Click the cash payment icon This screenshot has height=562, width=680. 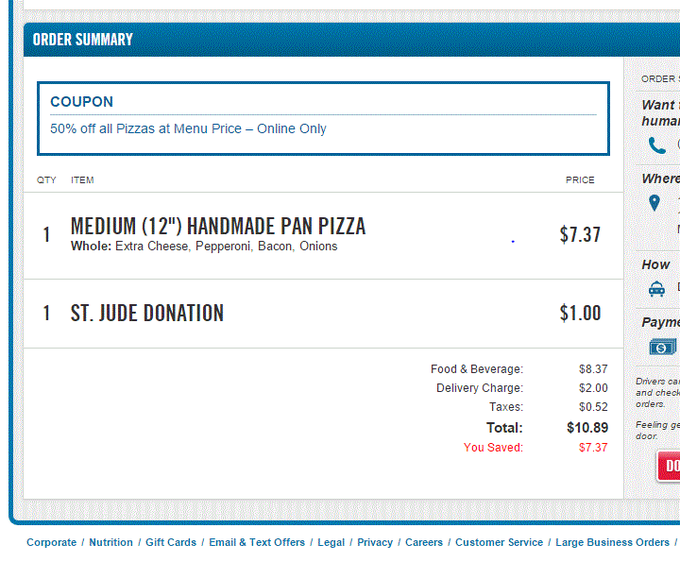point(663,347)
